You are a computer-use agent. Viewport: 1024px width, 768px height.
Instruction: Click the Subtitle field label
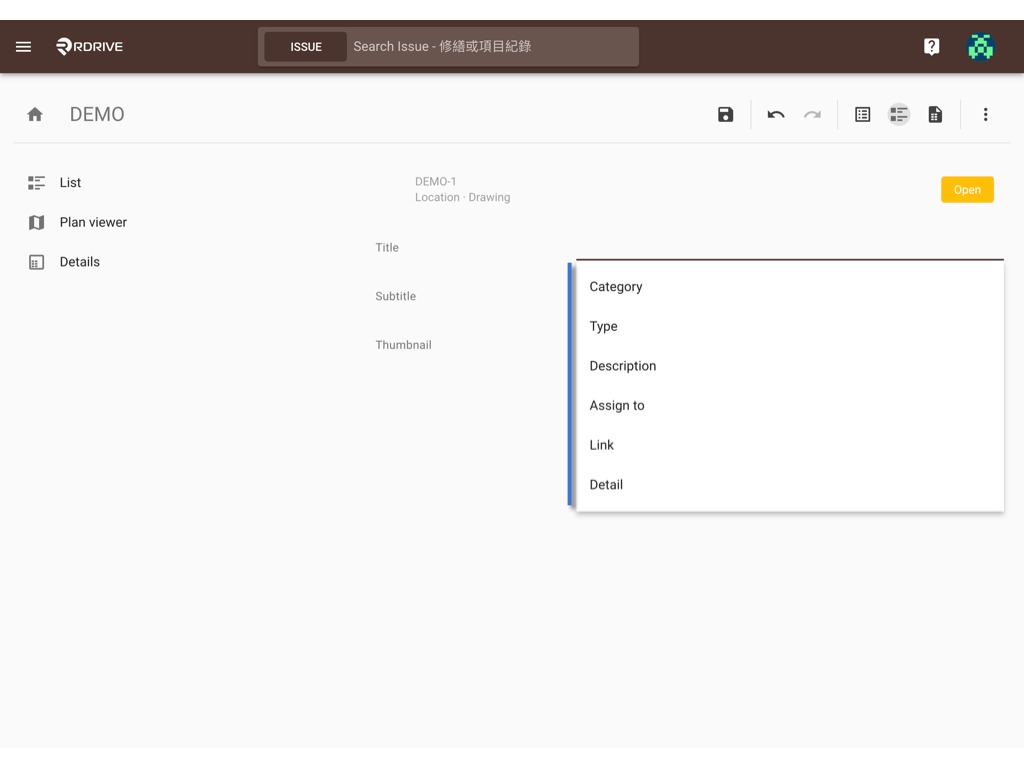395,296
